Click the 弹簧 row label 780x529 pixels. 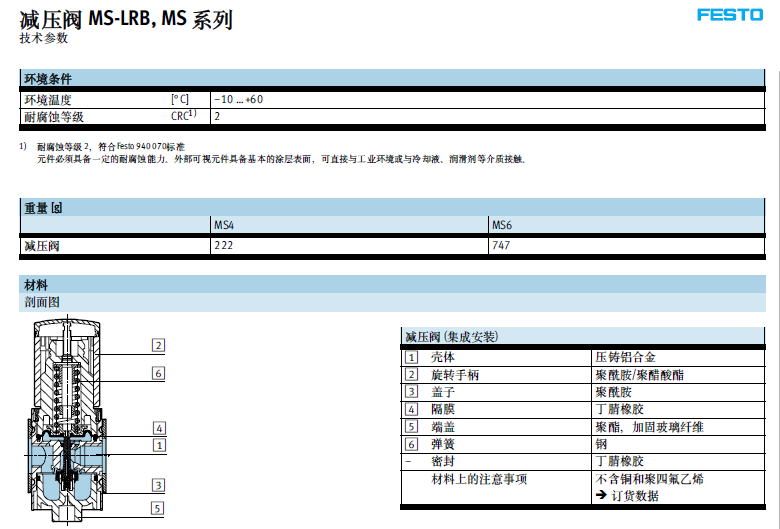443,444
